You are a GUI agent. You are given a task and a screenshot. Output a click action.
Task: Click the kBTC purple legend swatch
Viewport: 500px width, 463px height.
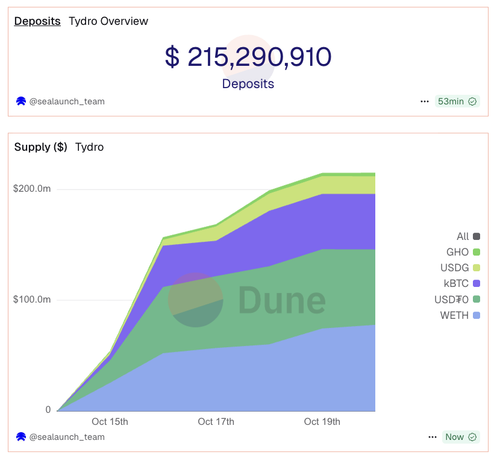(x=477, y=284)
